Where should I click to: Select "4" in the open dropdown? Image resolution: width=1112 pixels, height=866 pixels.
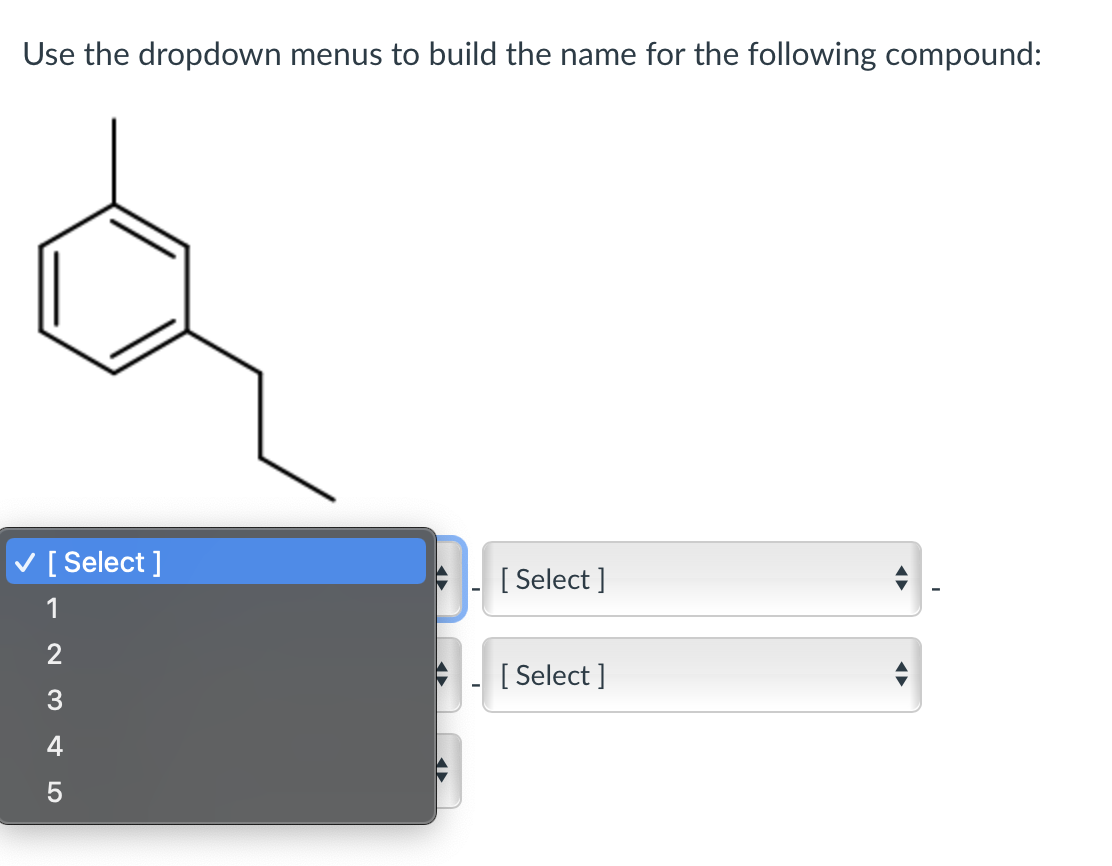[x=53, y=746]
